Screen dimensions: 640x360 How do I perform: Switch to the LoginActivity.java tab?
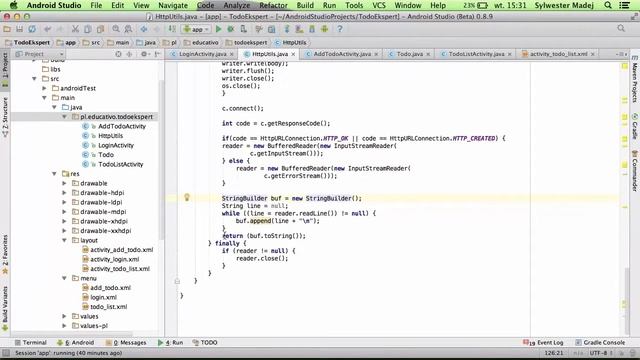(202, 54)
